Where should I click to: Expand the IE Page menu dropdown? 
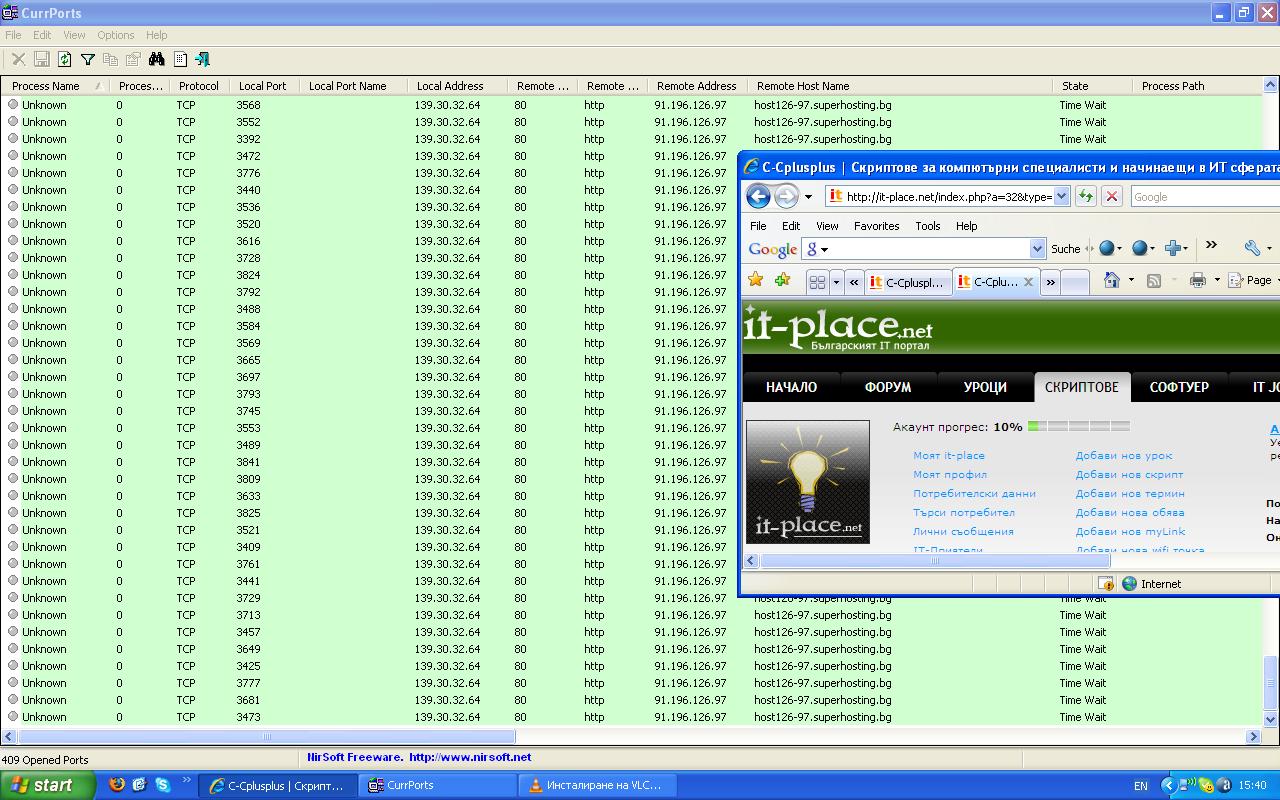point(1277,281)
